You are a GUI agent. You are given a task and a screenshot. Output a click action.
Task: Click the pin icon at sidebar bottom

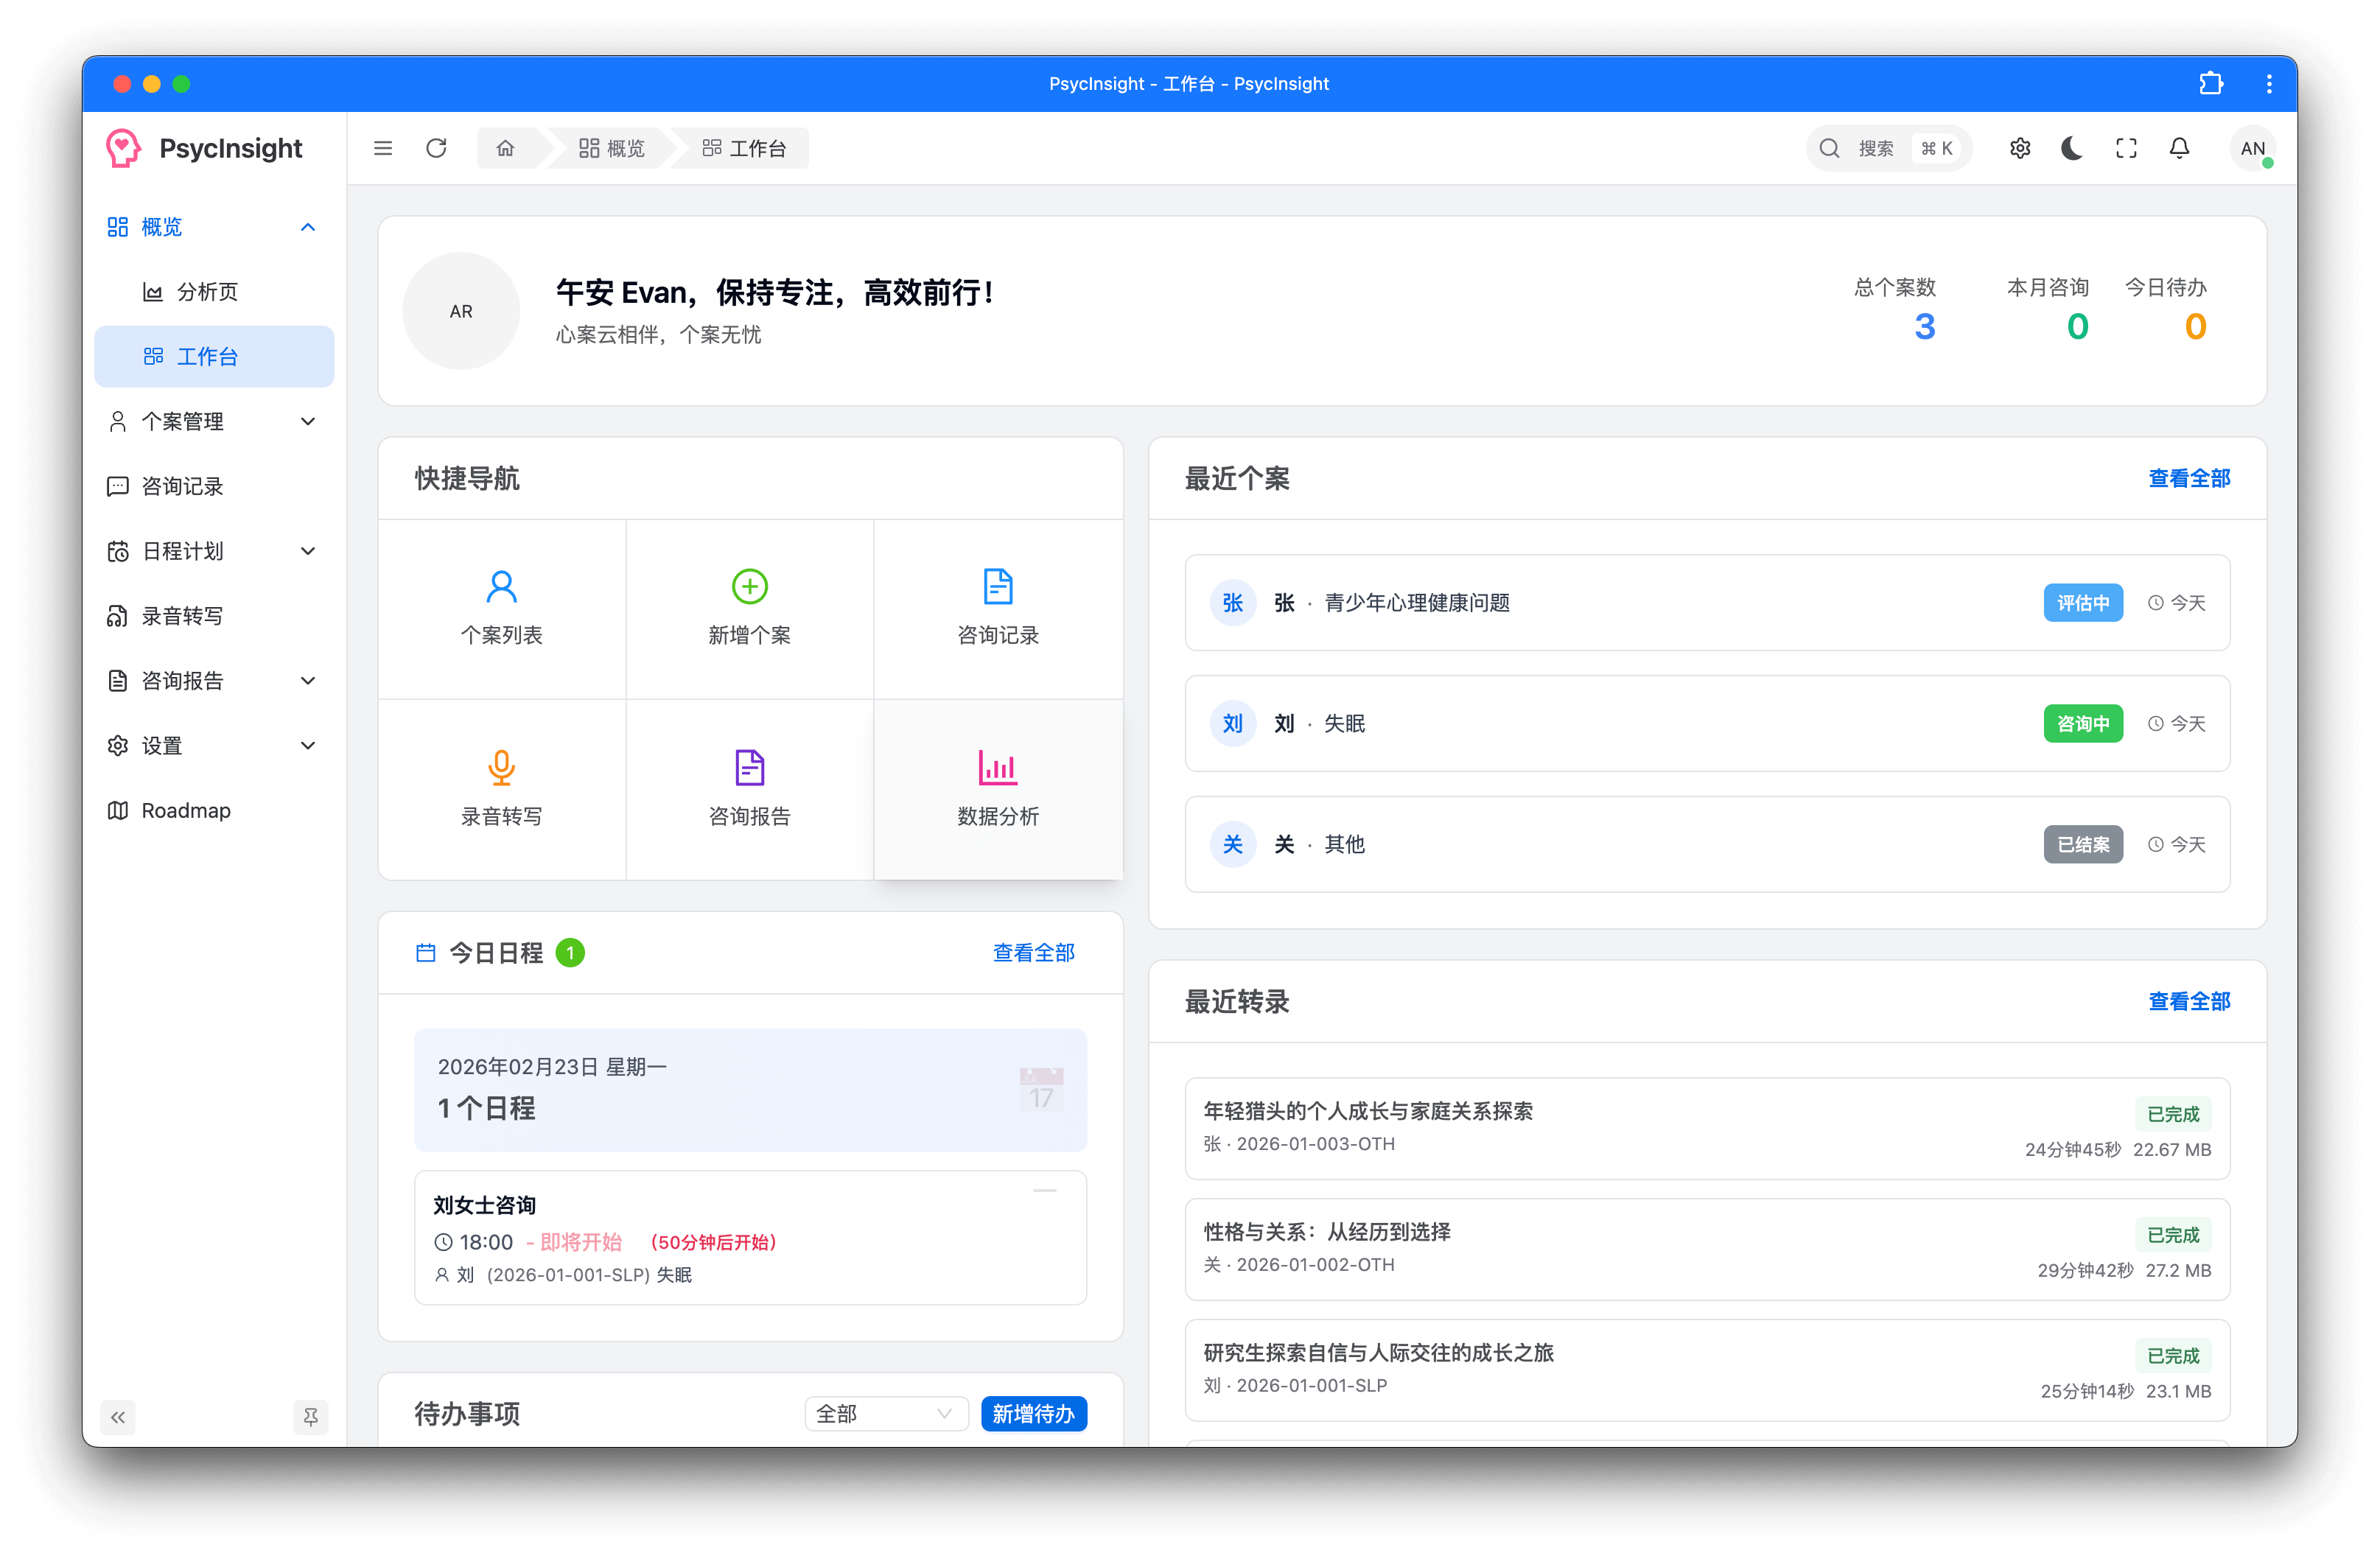pos(310,1417)
